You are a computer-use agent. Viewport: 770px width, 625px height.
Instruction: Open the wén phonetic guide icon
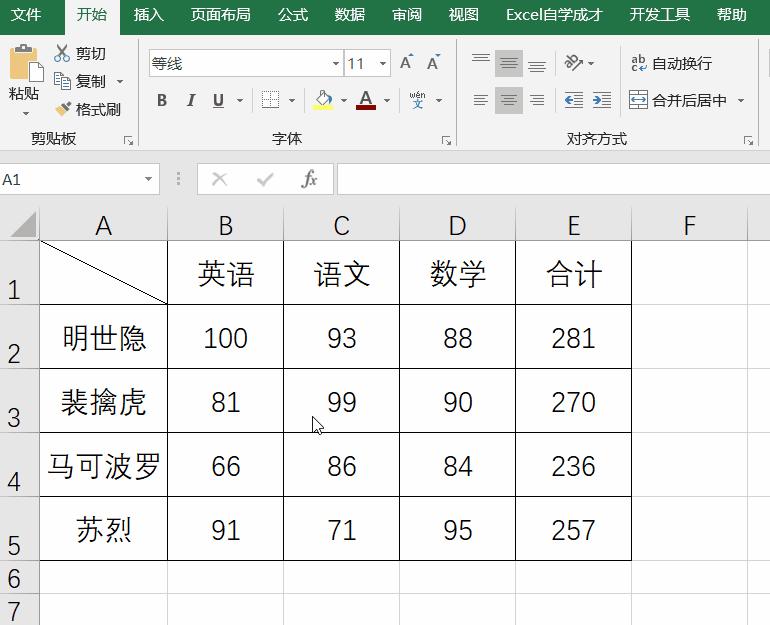(417, 100)
